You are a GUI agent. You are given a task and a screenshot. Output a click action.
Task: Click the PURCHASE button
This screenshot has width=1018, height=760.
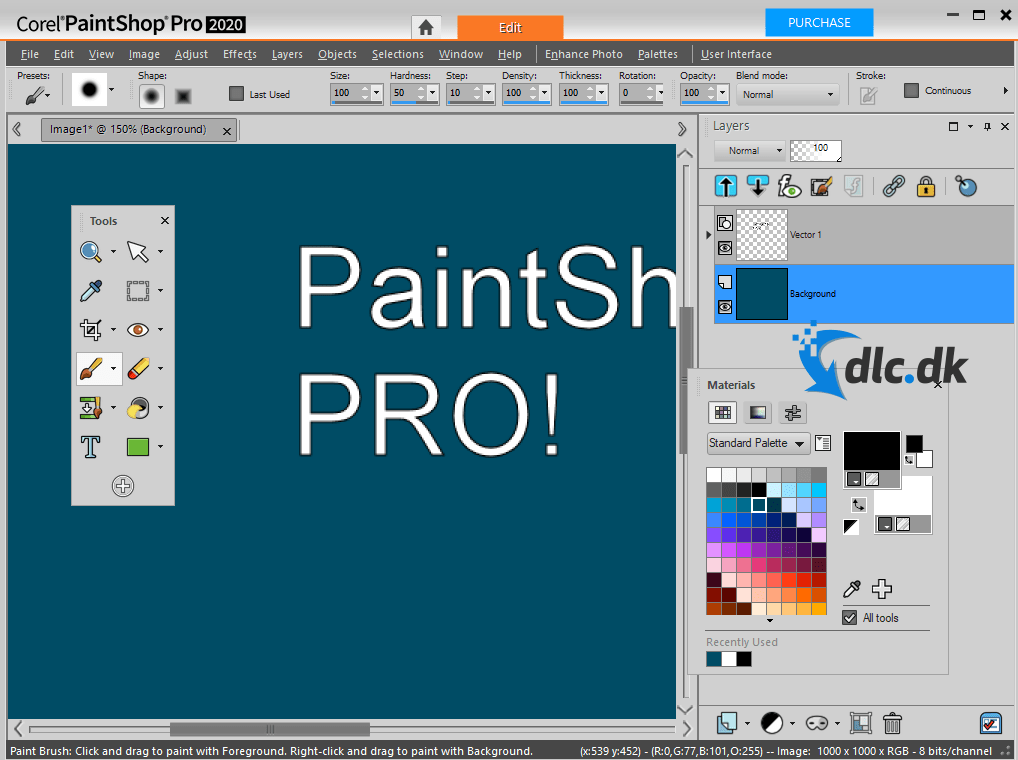pos(818,21)
